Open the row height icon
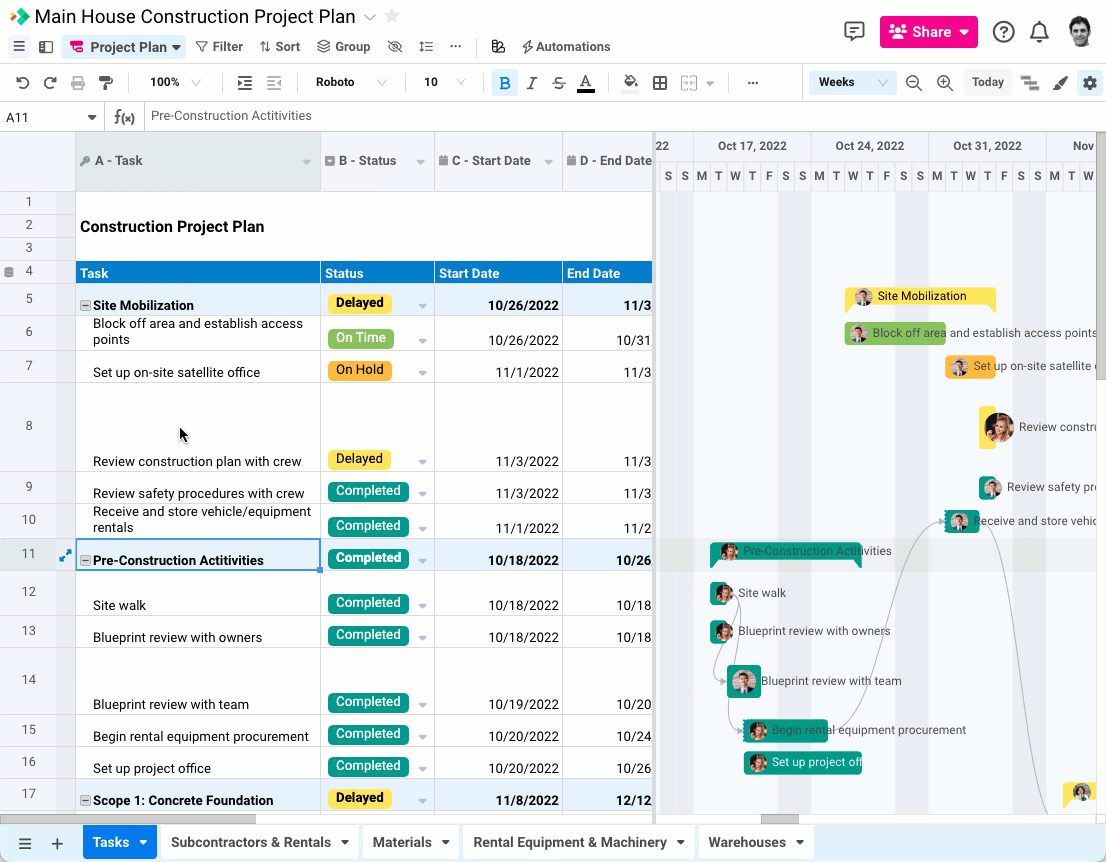The width and height of the screenshot is (1106, 862). (426, 47)
